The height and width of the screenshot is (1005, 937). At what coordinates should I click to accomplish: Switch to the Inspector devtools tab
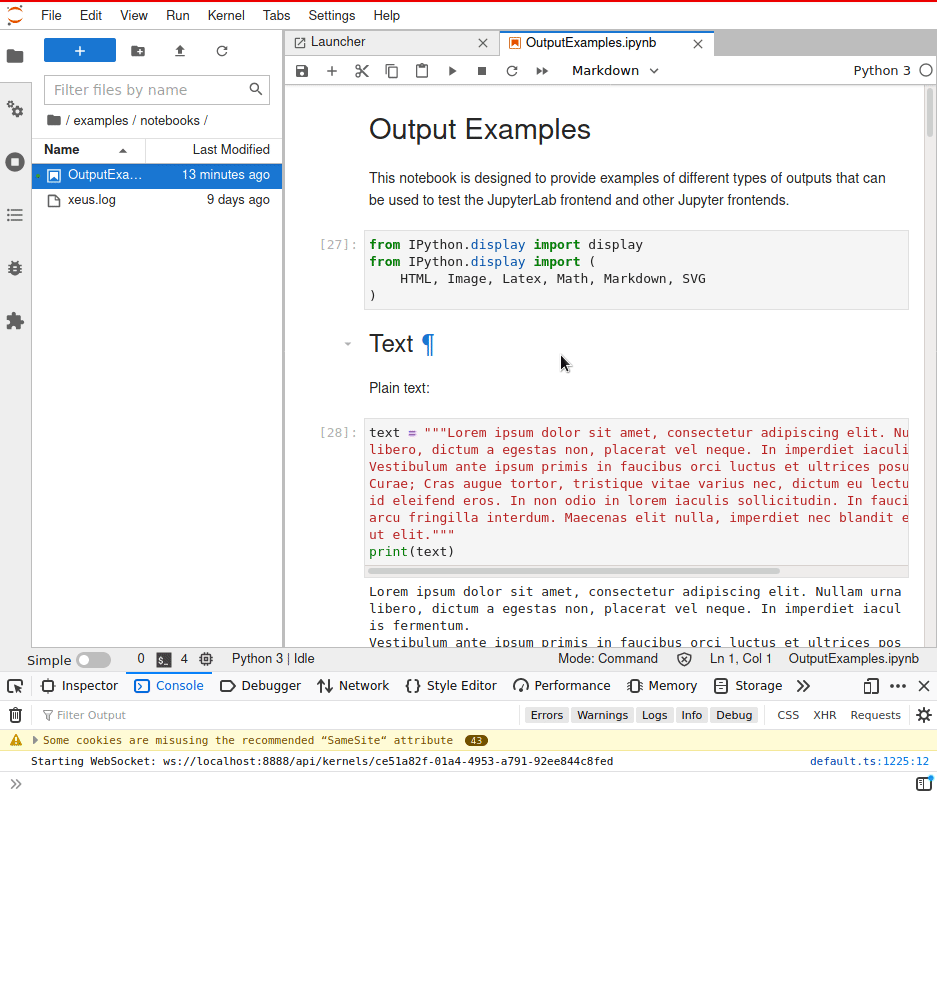(79, 686)
